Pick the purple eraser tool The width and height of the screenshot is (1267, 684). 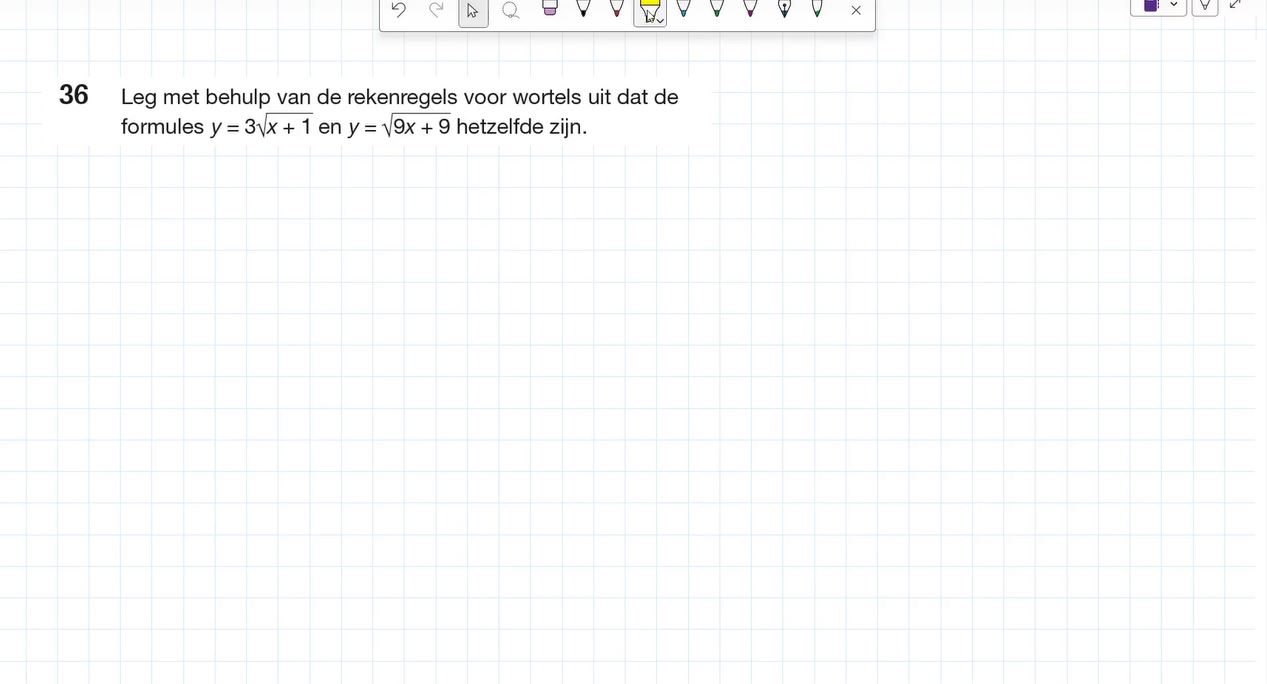pyautogui.click(x=550, y=8)
